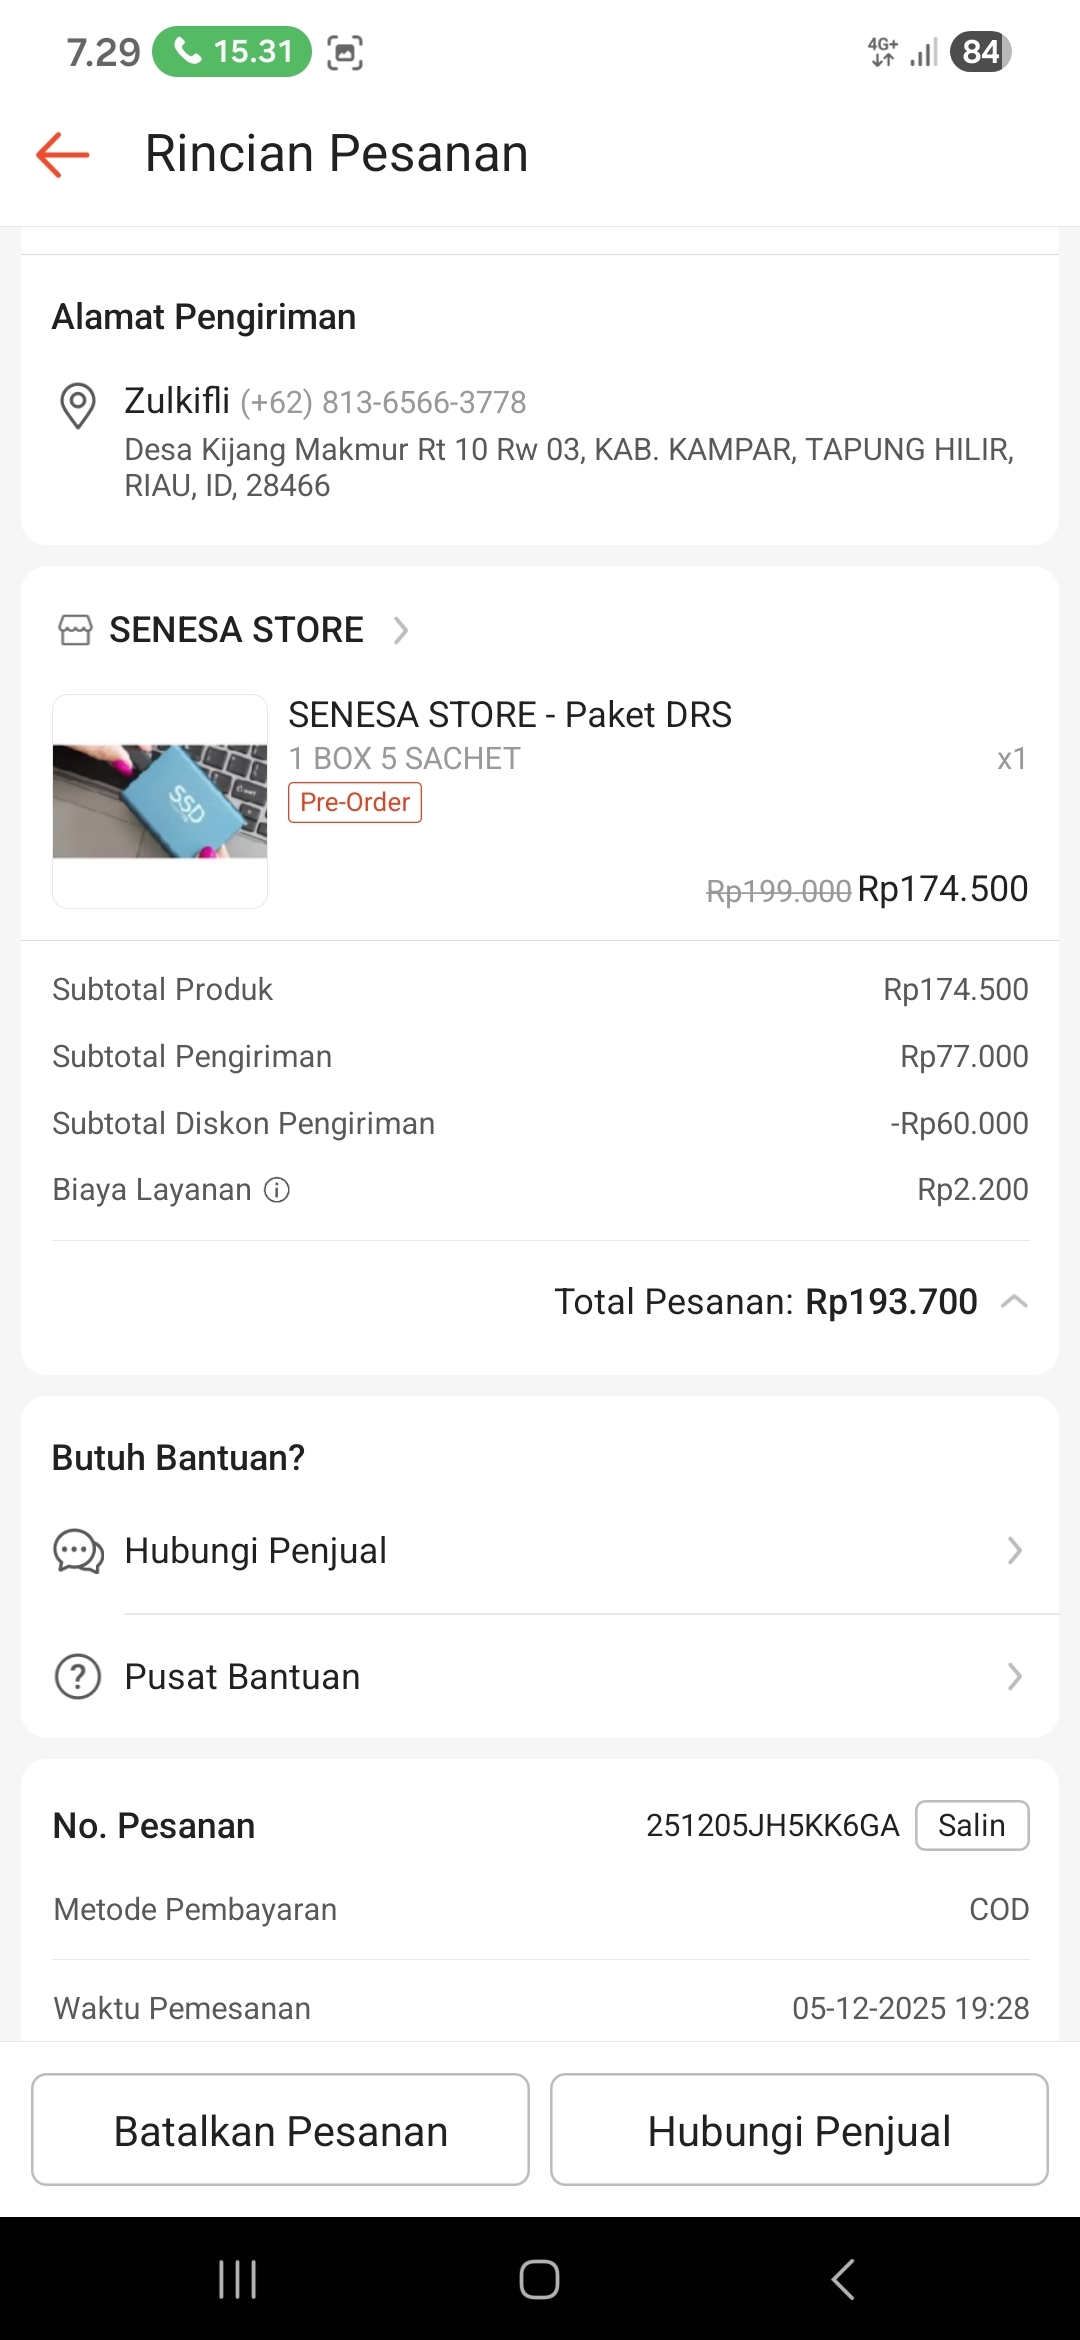Tap the question mark help icon
This screenshot has height=2340, width=1080.
[x=78, y=1677]
